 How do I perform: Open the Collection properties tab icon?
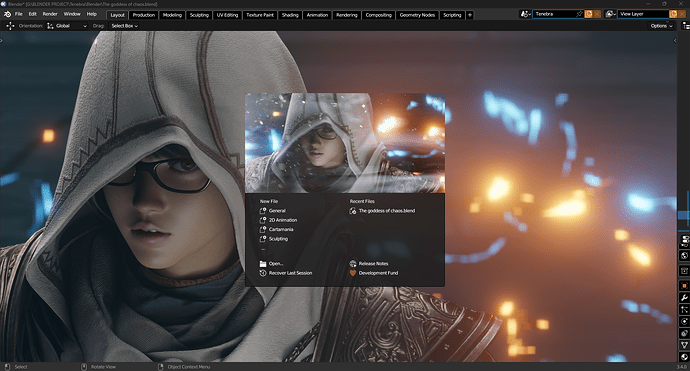click(685, 271)
